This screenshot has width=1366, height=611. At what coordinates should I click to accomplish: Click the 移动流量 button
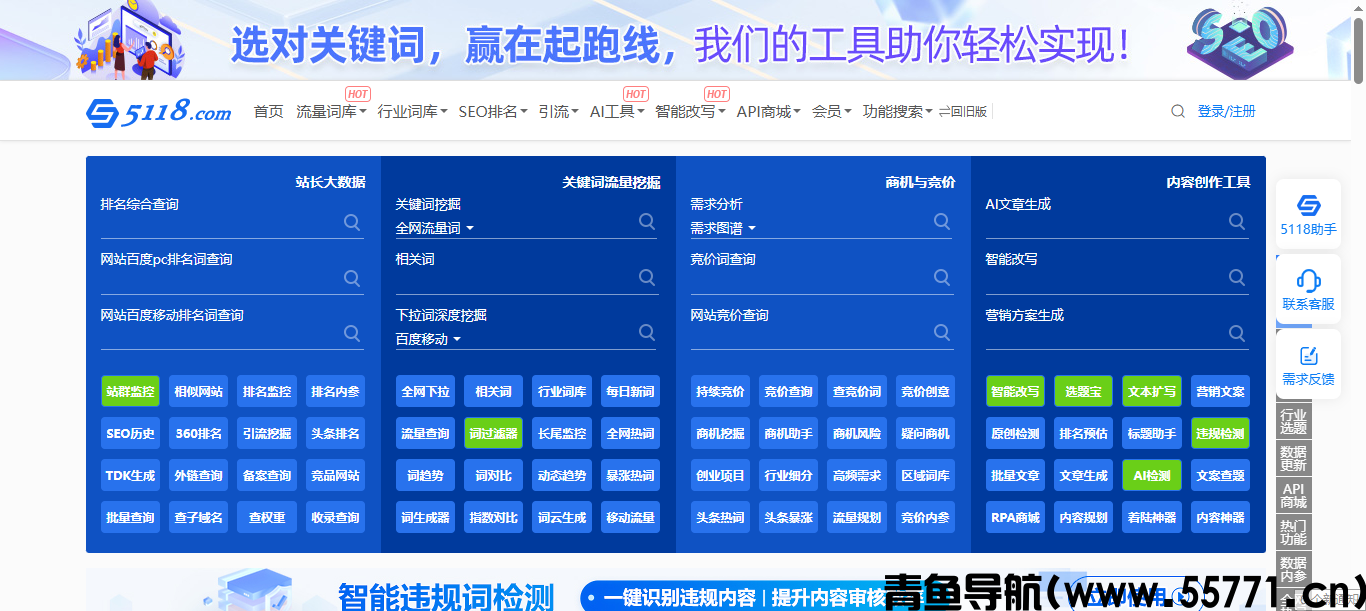click(630, 517)
